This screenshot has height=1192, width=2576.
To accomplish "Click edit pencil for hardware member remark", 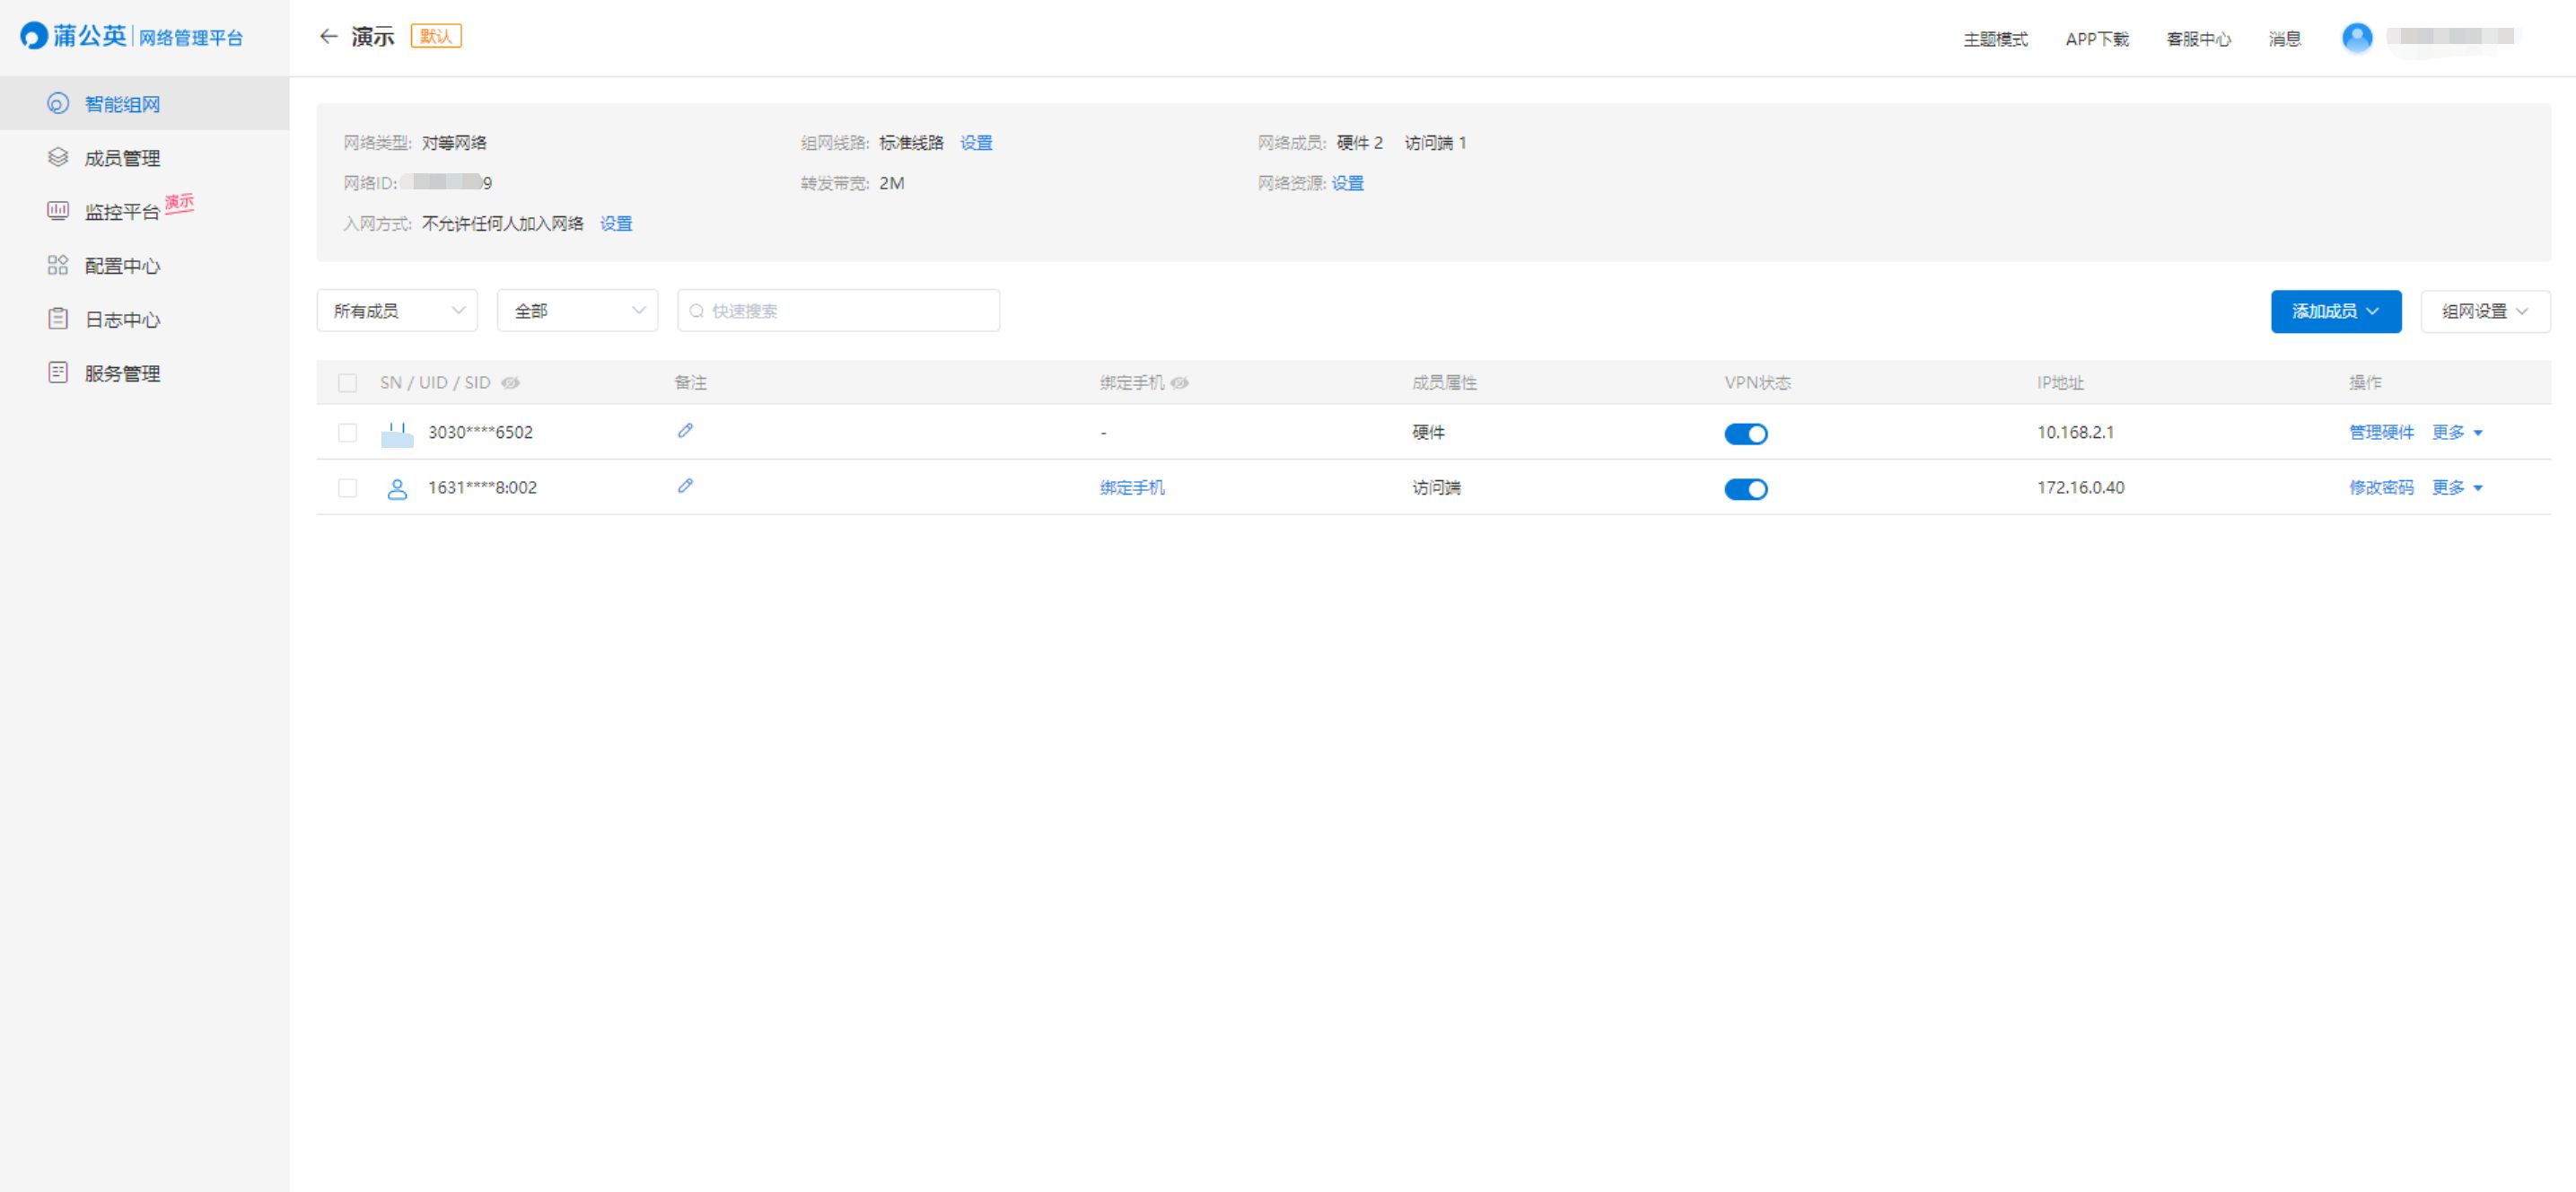I will pos(685,431).
